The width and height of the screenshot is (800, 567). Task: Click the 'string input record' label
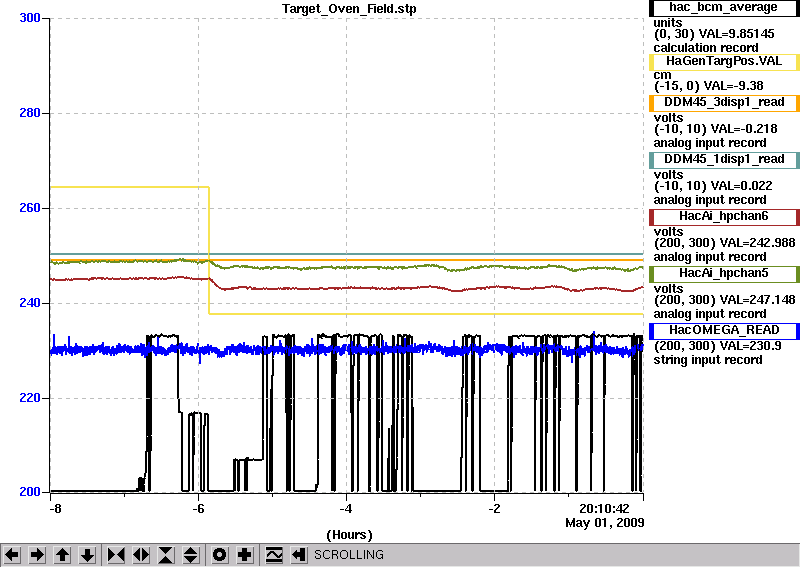(x=708, y=360)
